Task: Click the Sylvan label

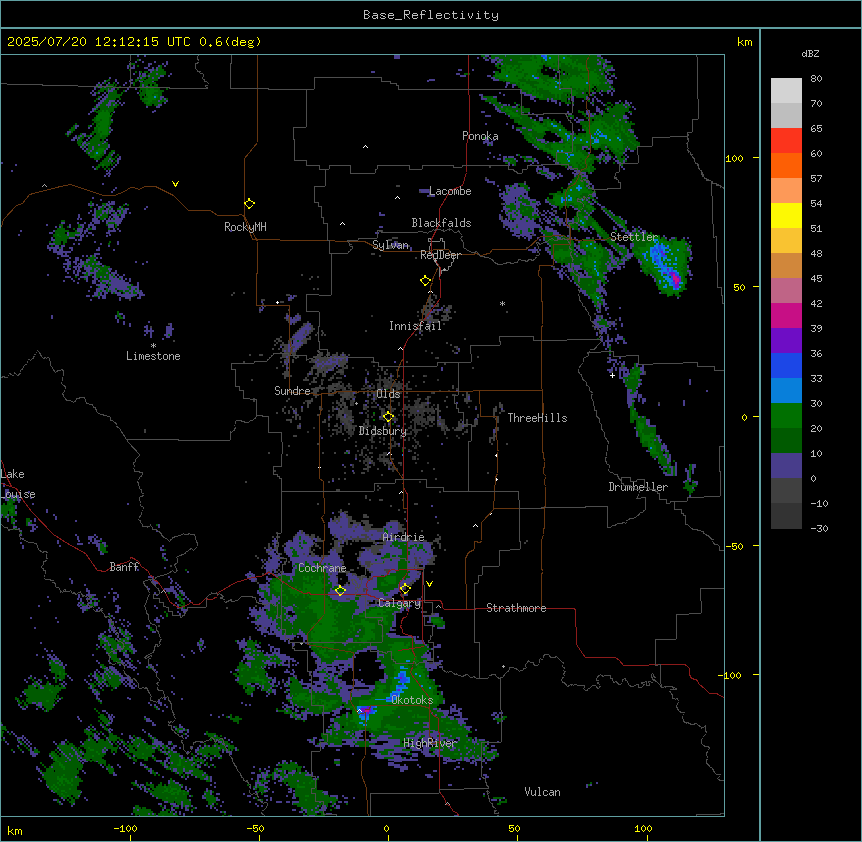Action: 390,245
